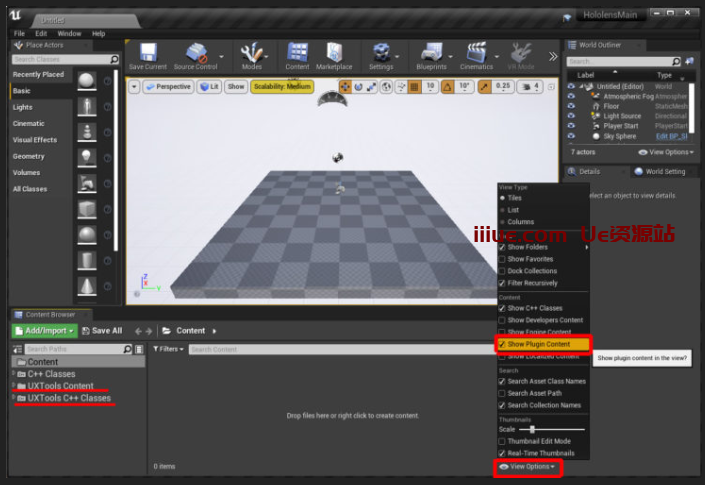Select the List view type radio button
This screenshot has width=705, height=485.
click(503, 210)
